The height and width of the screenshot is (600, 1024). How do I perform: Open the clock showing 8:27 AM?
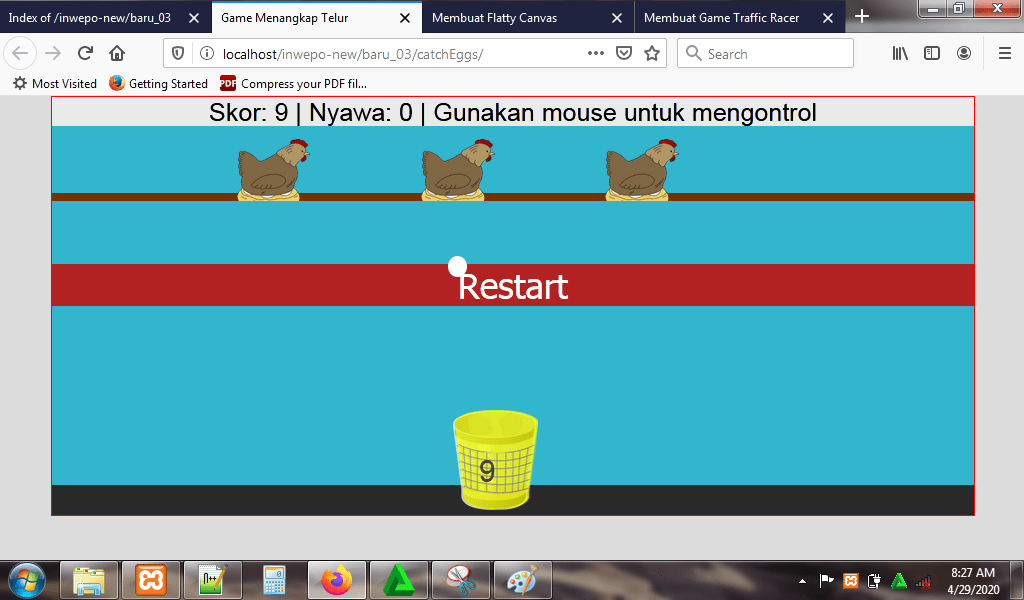coord(973,580)
